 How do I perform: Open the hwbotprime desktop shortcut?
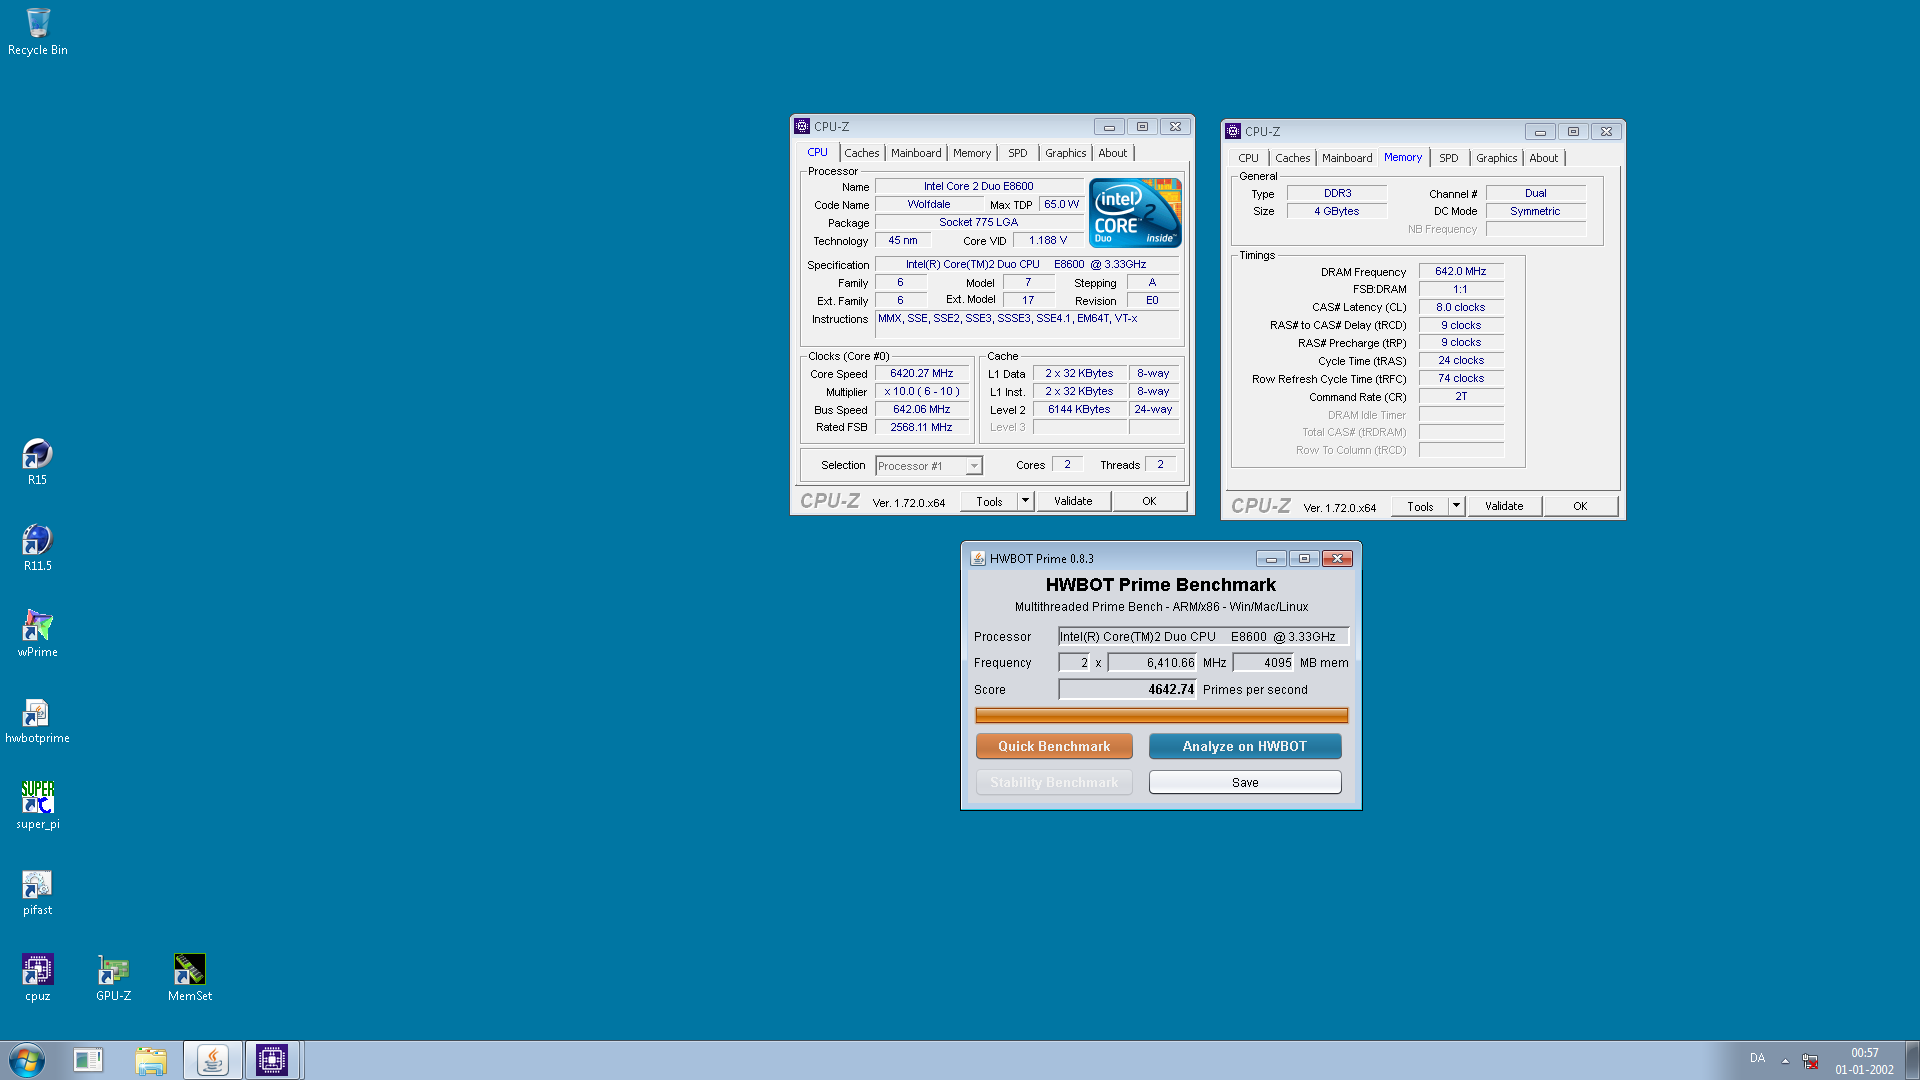[37, 720]
